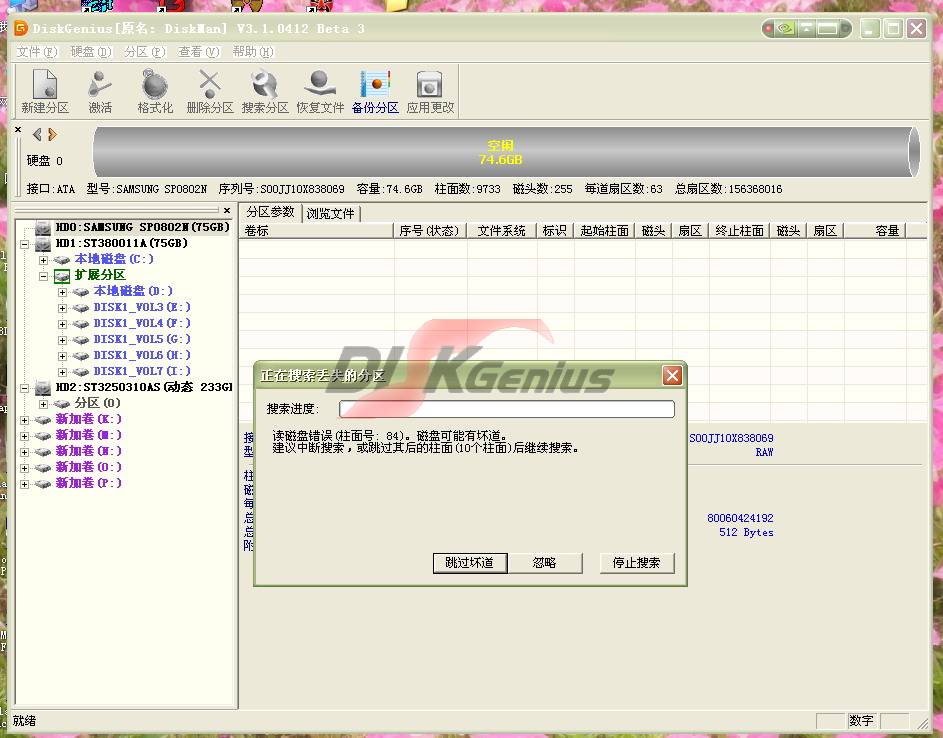Click the HD1 ST380011A disk icon in tree
Viewport: 943px width, 738px height.
coord(43,244)
